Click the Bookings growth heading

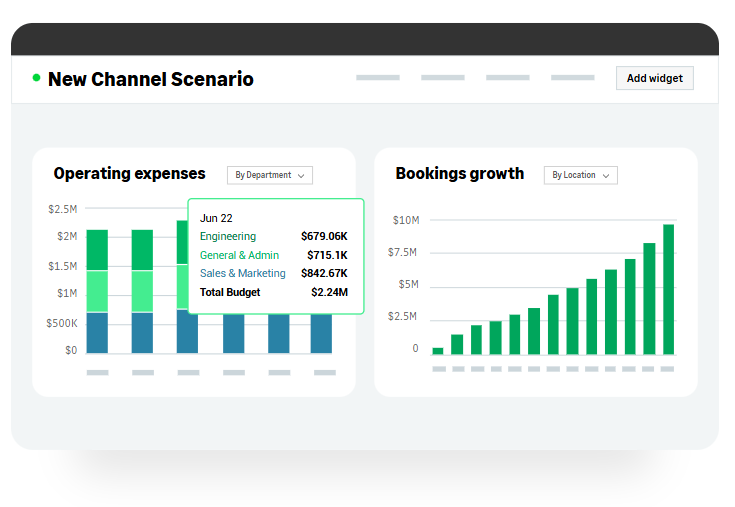click(459, 173)
